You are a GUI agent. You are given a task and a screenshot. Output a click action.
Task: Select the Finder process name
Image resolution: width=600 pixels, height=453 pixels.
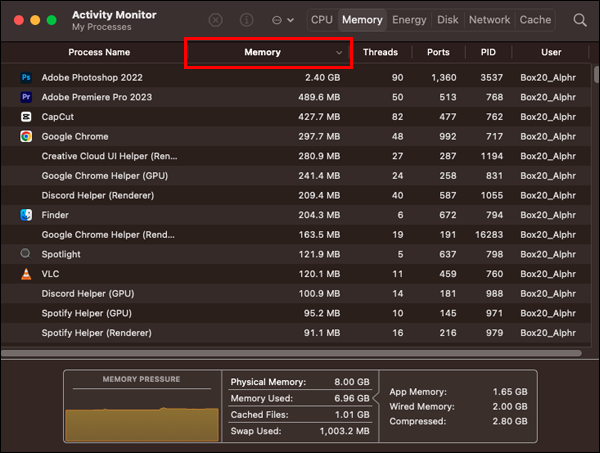[55, 215]
